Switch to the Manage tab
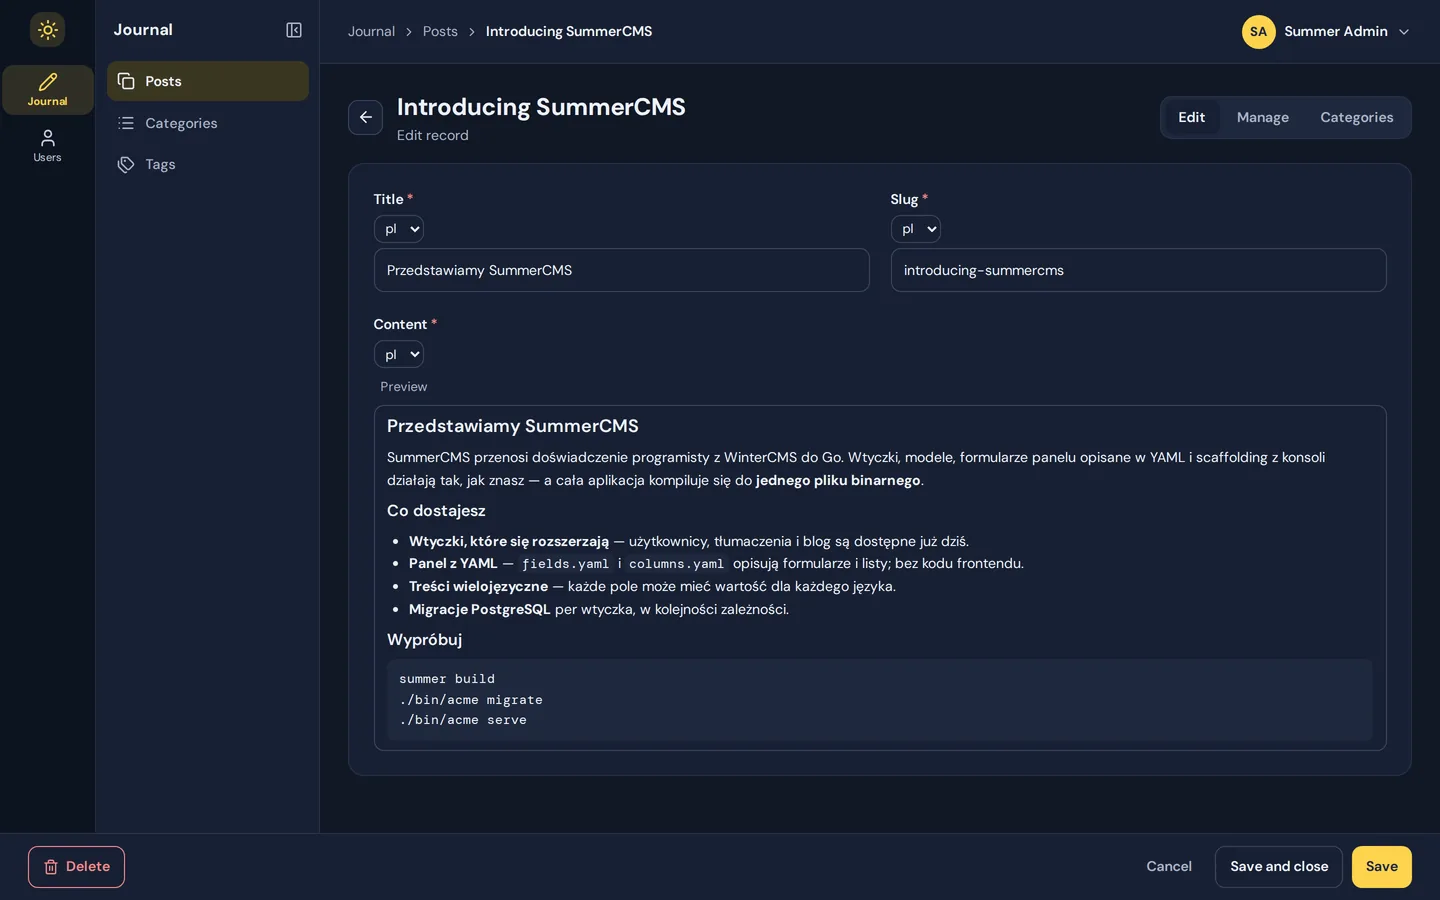Screen dimensions: 1440x900 point(1262,117)
